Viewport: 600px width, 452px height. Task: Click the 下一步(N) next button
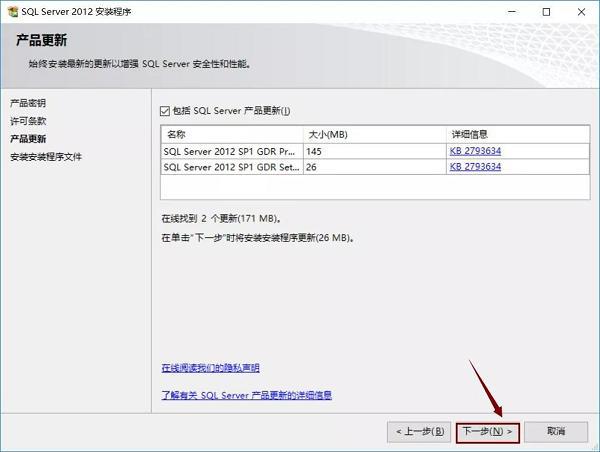[488, 431]
